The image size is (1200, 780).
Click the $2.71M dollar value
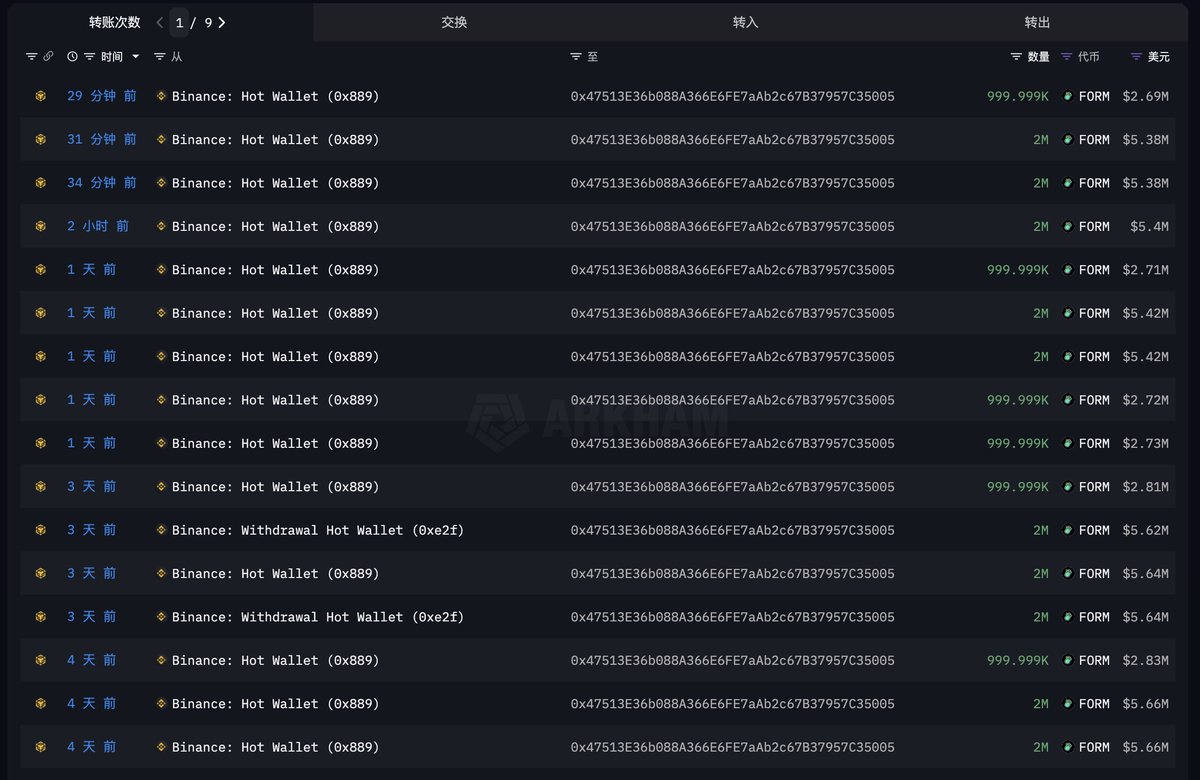click(1145, 270)
